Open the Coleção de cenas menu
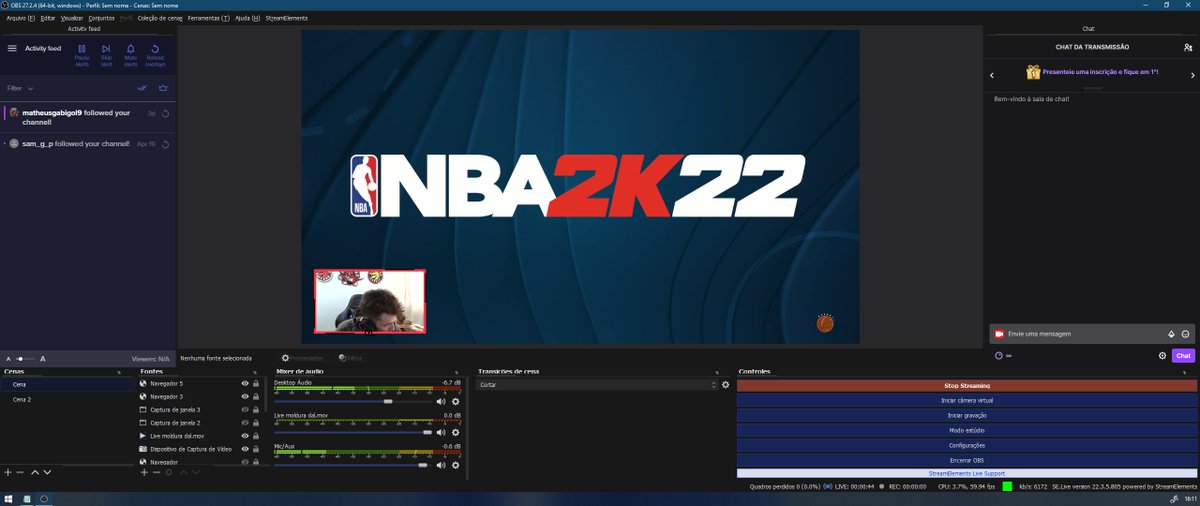 tap(159, 18)
